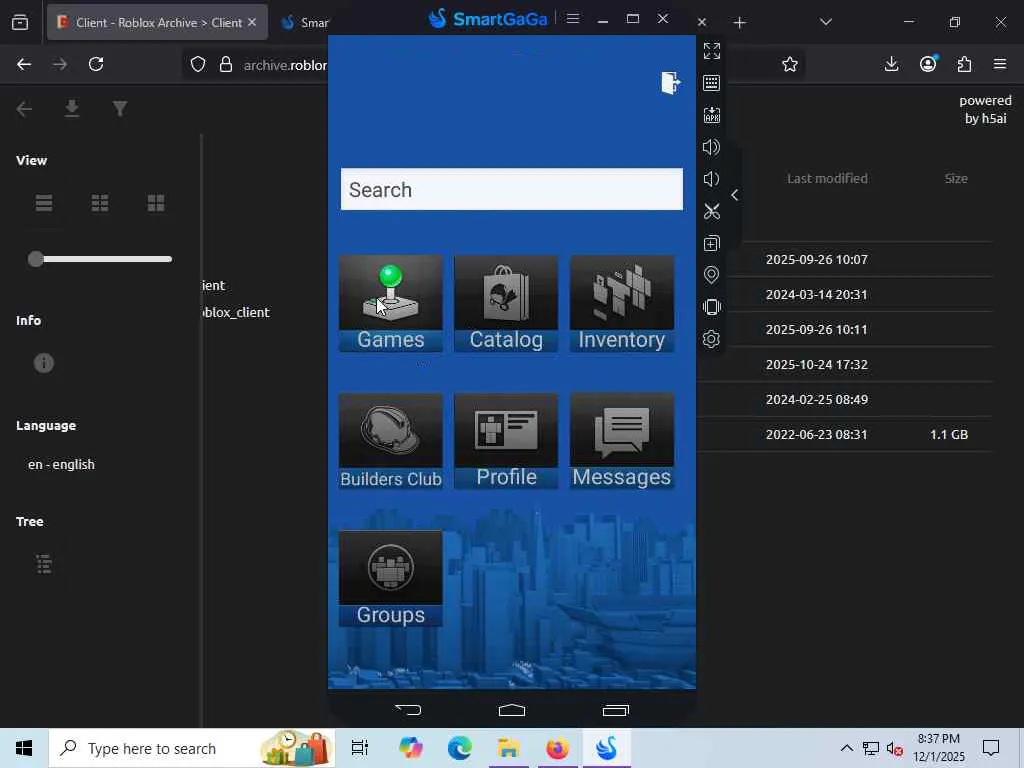
Task: Tap the Android recent apps button
Action: (x=616, y=710)
